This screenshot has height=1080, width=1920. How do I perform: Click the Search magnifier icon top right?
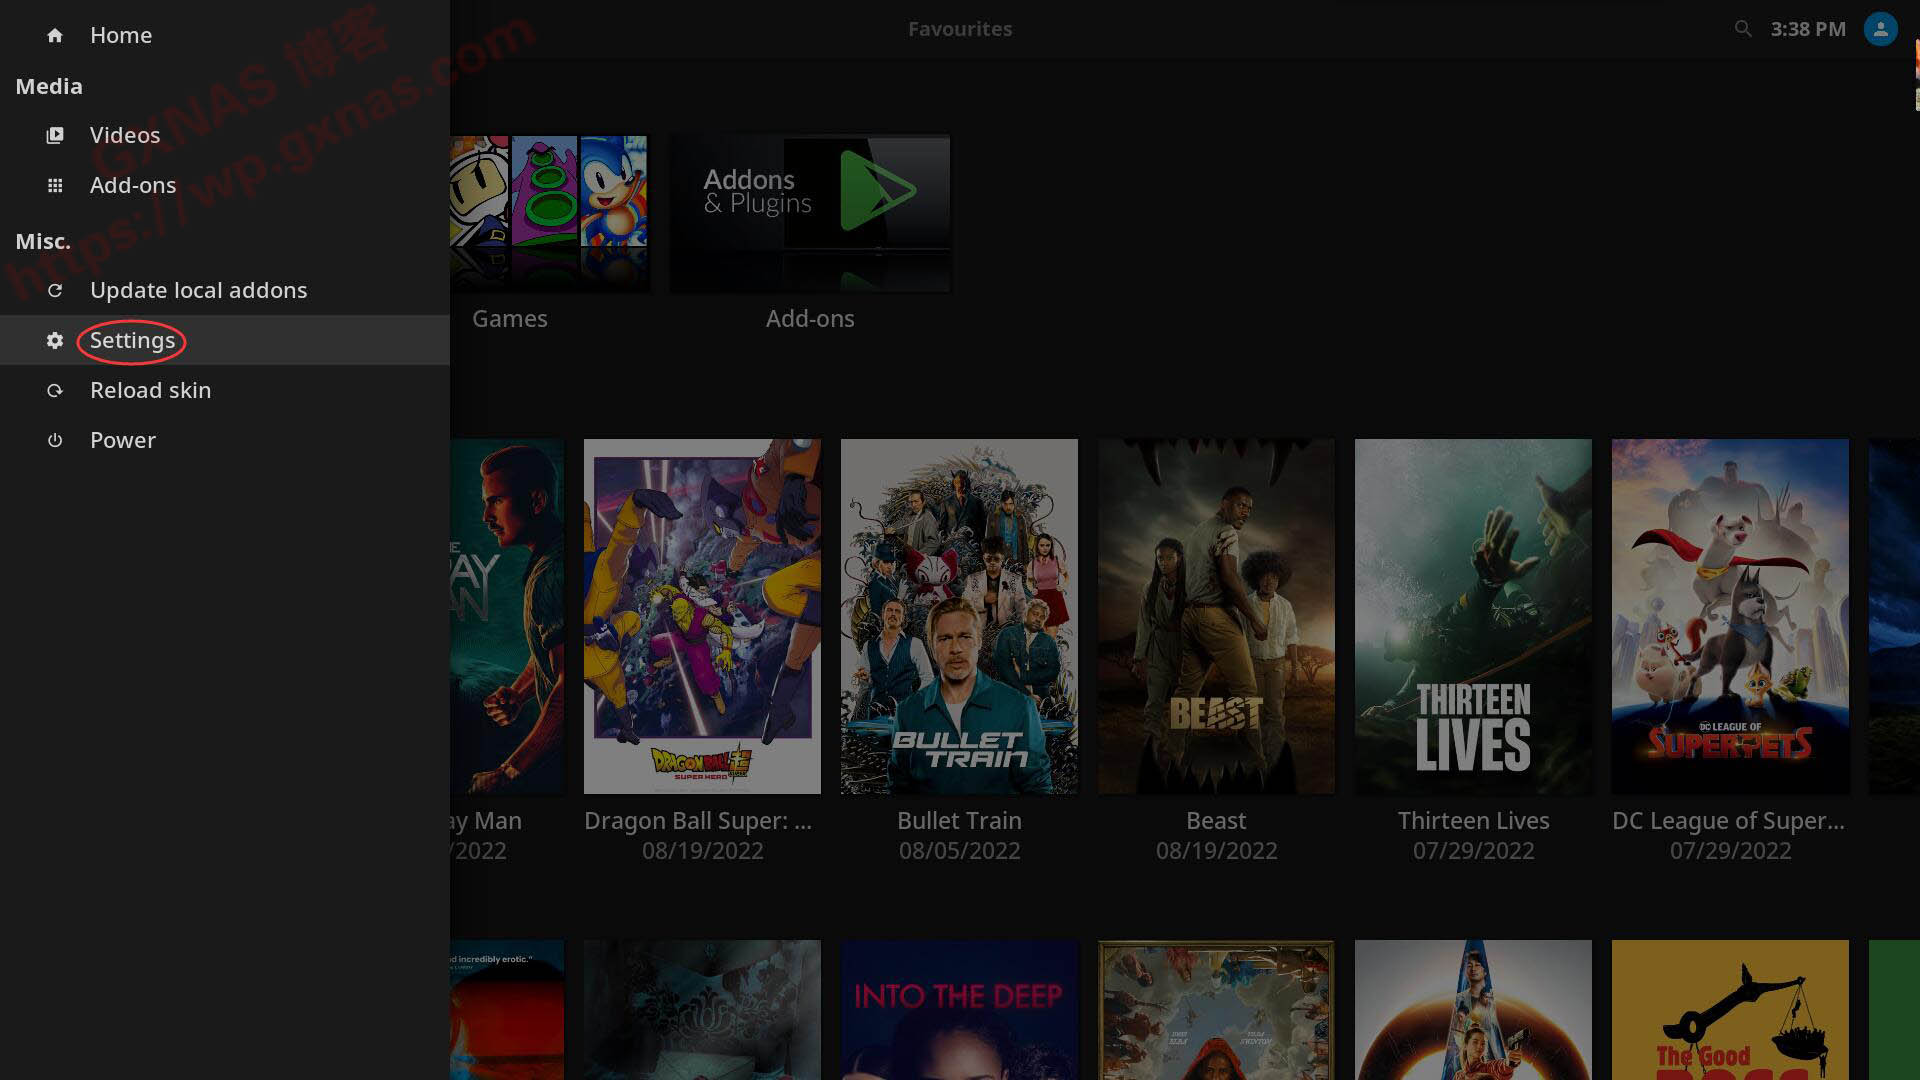pyautogui.click(x=1743, y=28)
